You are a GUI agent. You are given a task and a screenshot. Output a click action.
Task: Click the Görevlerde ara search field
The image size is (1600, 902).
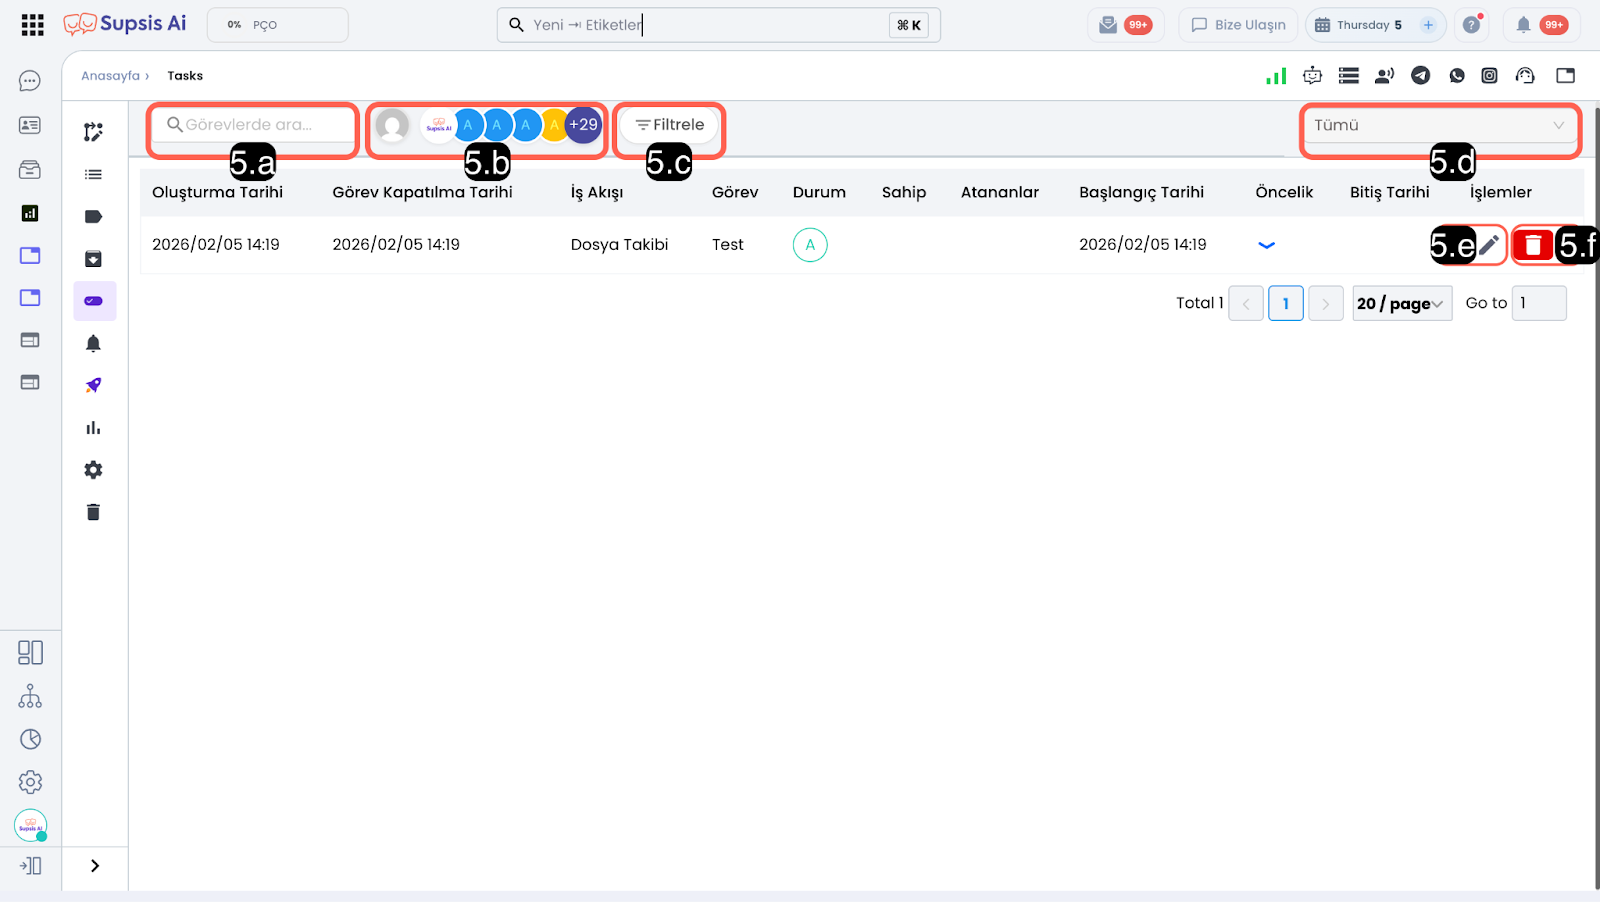255,125
